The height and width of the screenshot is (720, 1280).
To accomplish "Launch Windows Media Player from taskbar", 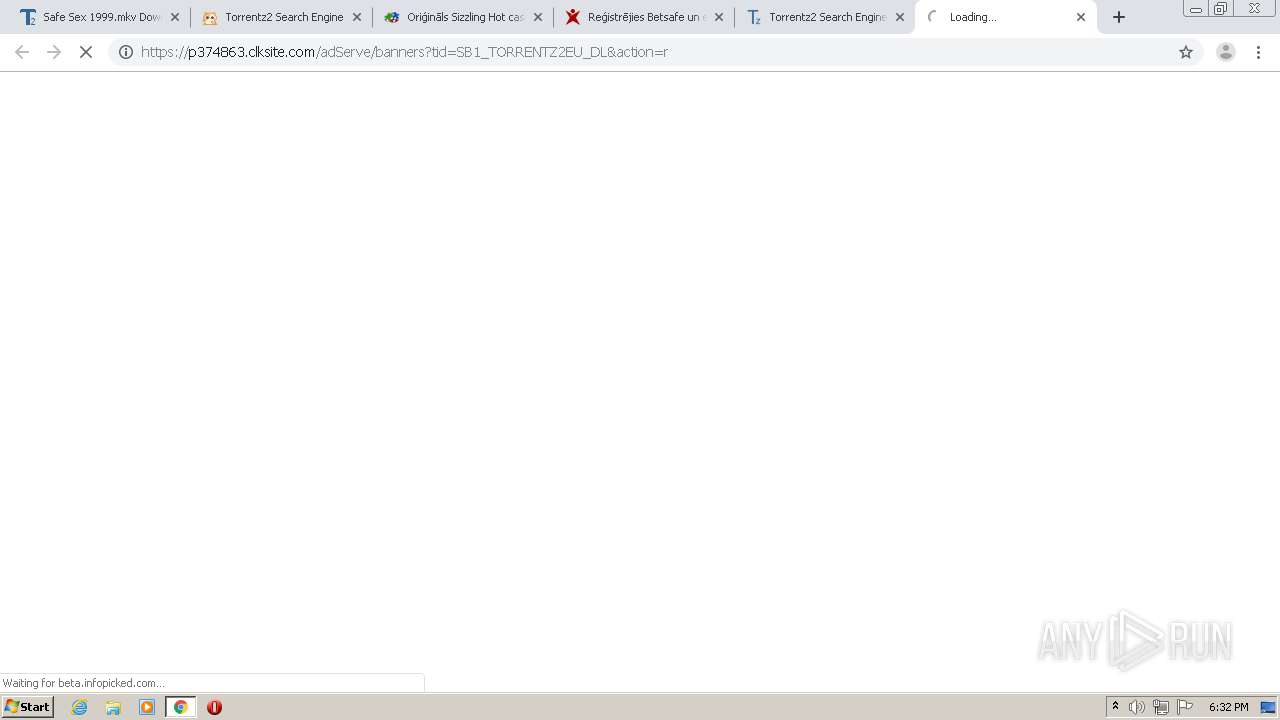I will click(x=147, y=707).
